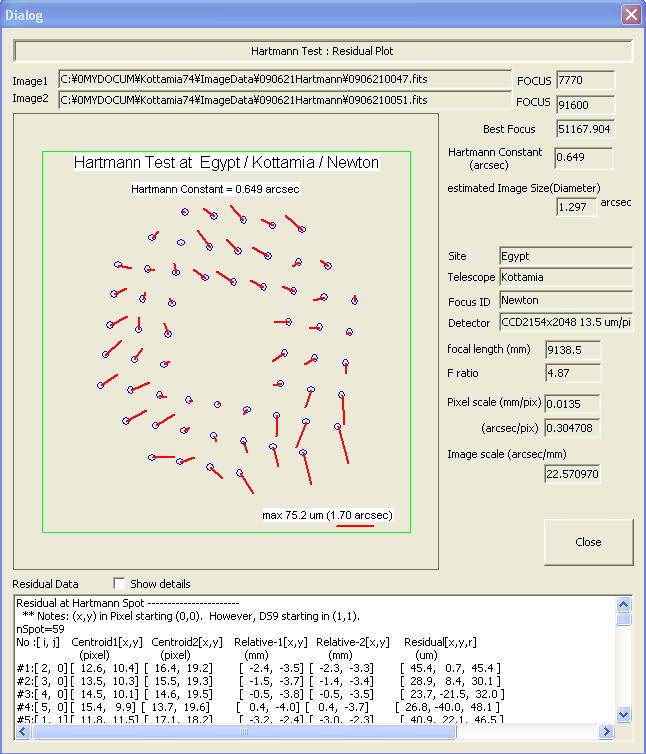Select the Image2 FOCUS value field
The height and width of the screenshot is (754, 646).
click(584, 103)
